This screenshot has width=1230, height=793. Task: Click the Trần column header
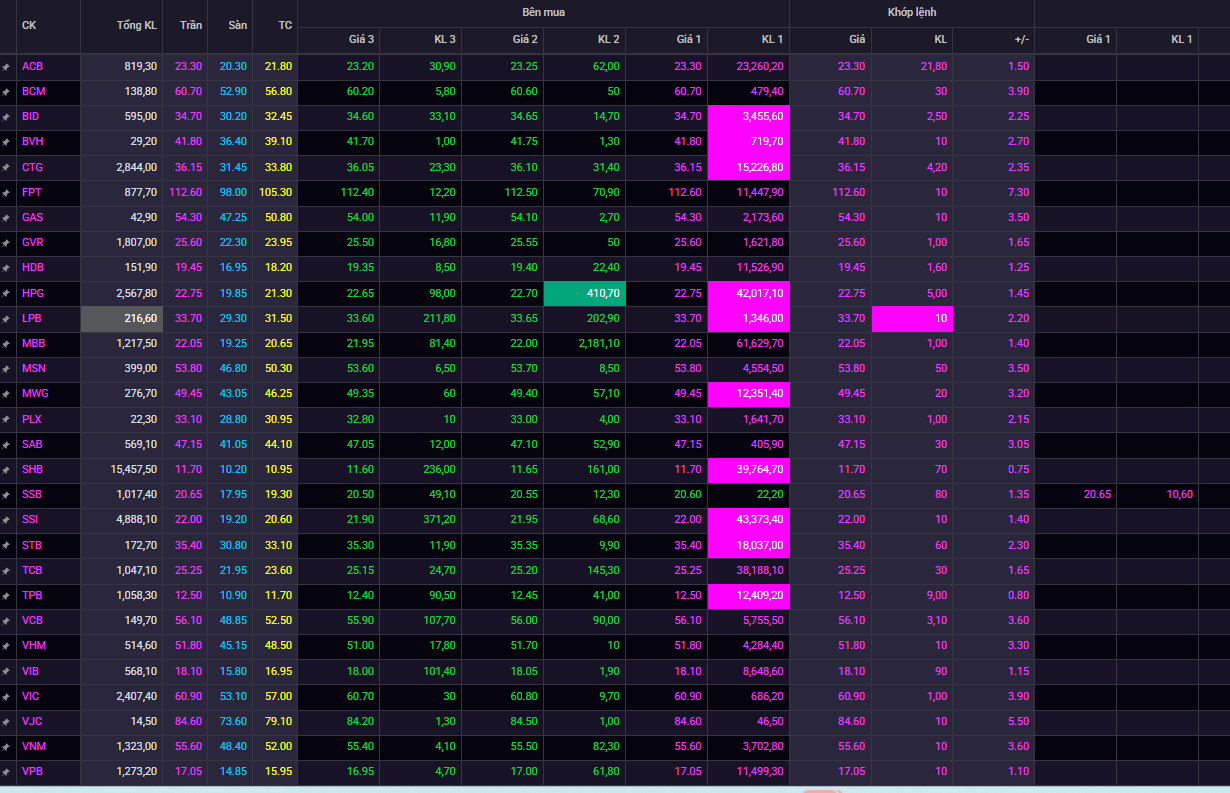point(190,26)
